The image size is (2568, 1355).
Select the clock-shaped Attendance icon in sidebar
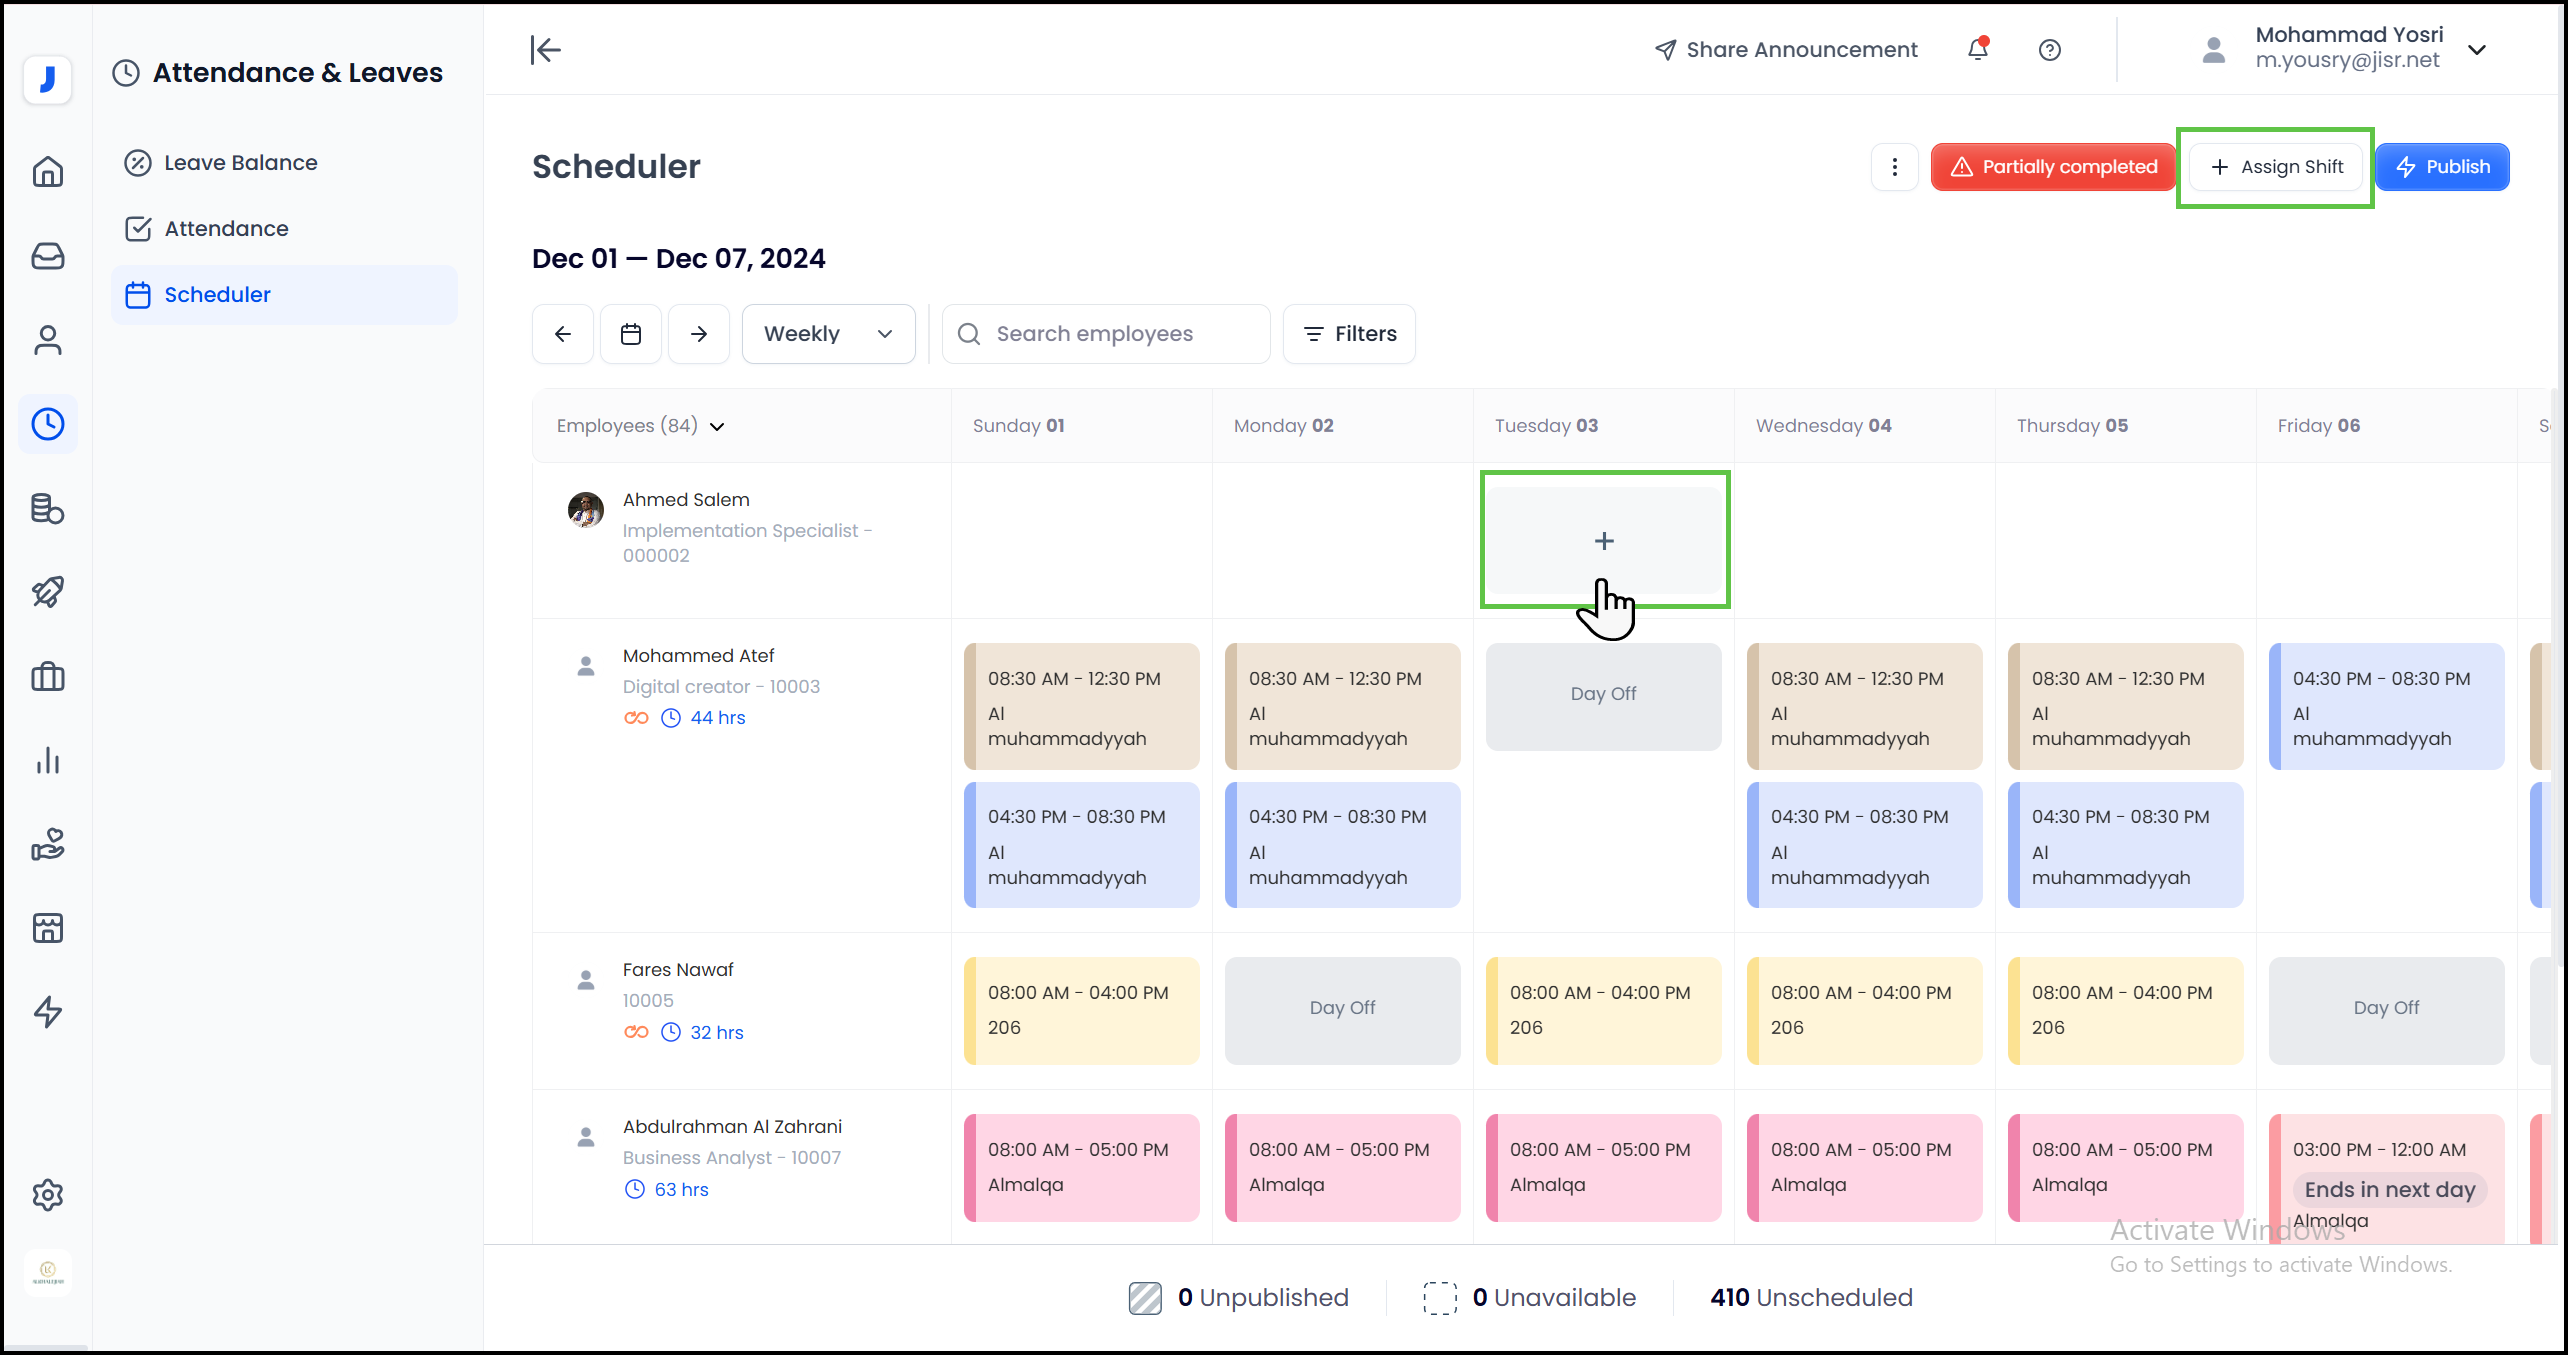click(x=48, y=424)
